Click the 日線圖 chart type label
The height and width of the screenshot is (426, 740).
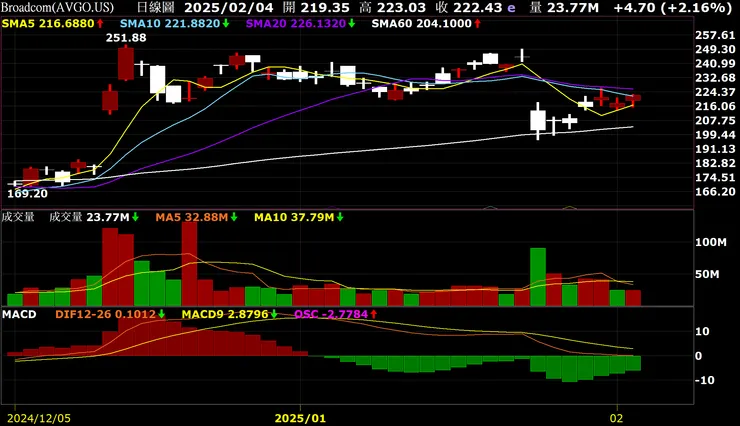(156, 8)
